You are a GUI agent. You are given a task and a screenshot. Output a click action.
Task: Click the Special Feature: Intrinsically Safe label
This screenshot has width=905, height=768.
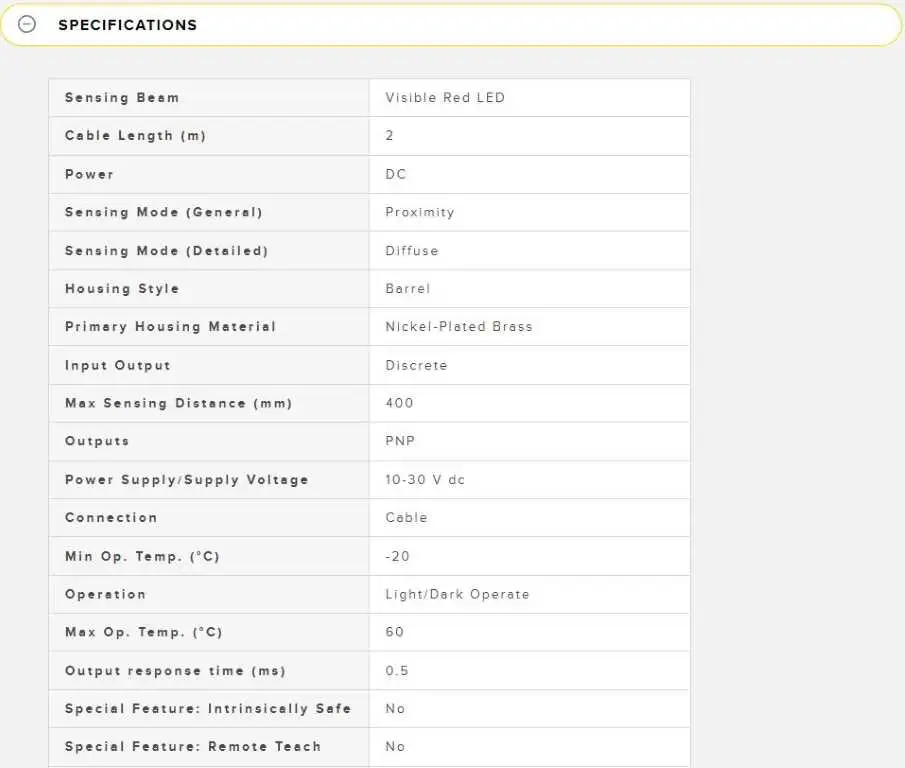(208, 709)
